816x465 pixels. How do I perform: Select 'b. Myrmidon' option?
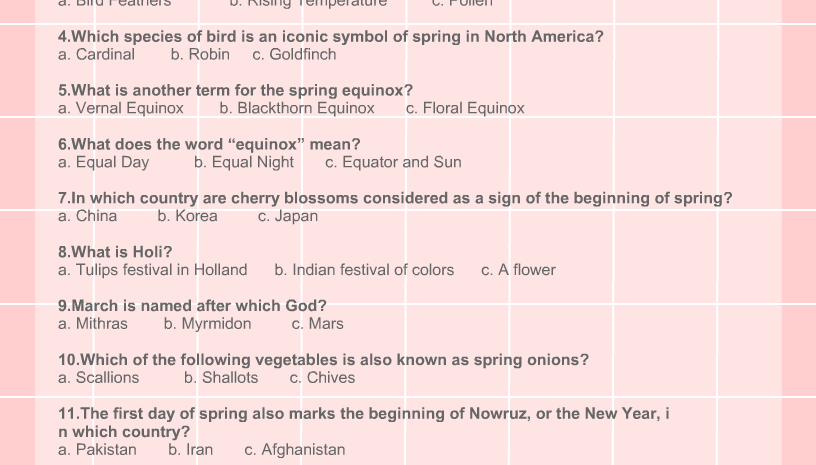click(207, 324)
